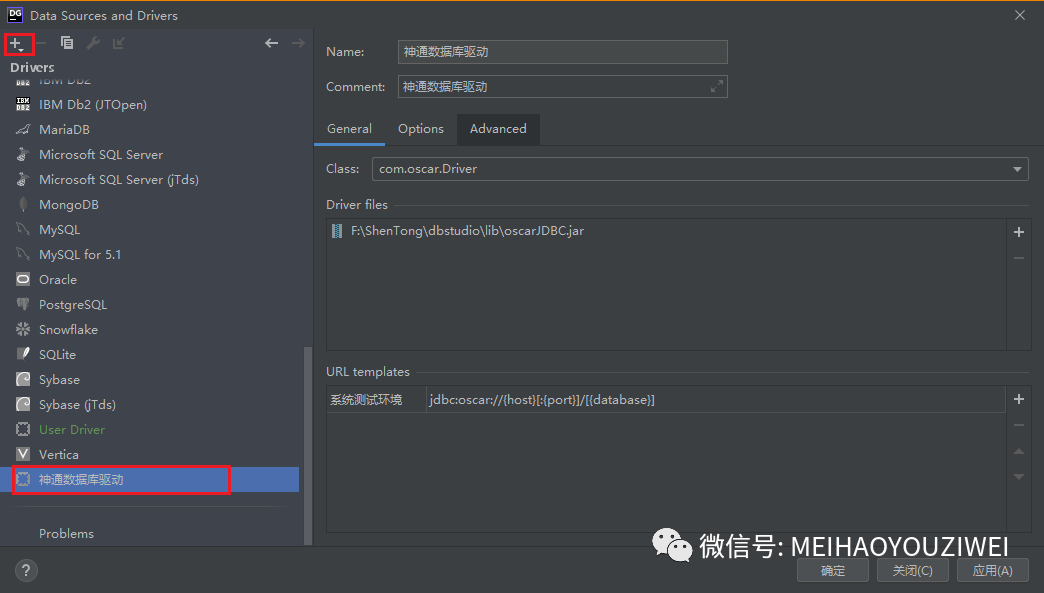Select Oracle driver
The height and width of the screenshot is (593, 1044).
[150, 280]
